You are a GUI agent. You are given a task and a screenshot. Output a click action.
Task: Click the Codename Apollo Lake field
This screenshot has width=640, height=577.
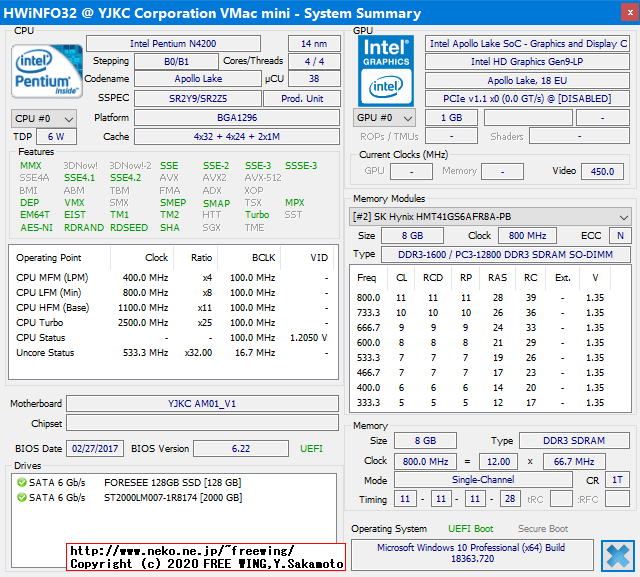point(198,79)
